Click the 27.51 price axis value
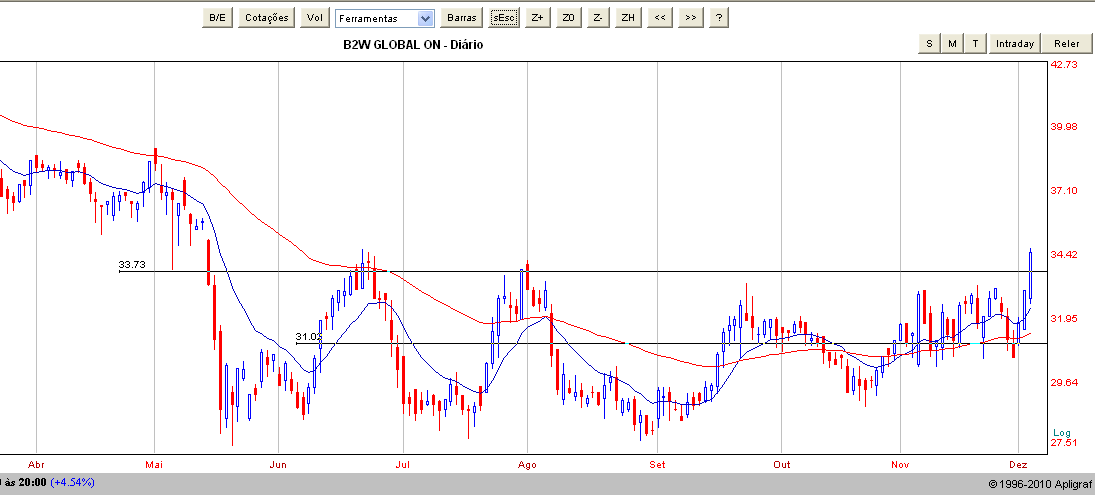This screenshot has width=1095, height=495. click(1064, 443)
